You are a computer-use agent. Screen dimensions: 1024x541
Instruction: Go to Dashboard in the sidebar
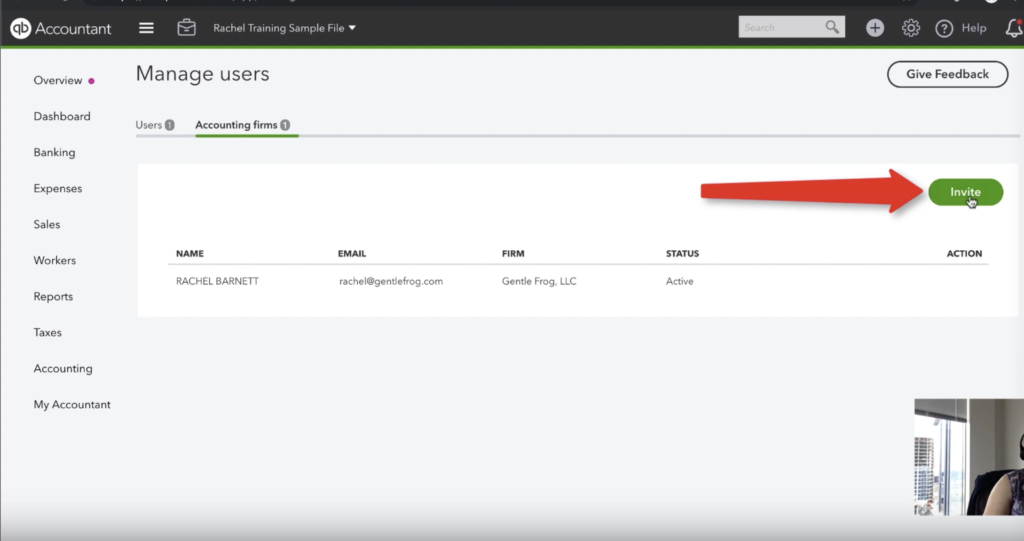62,116
